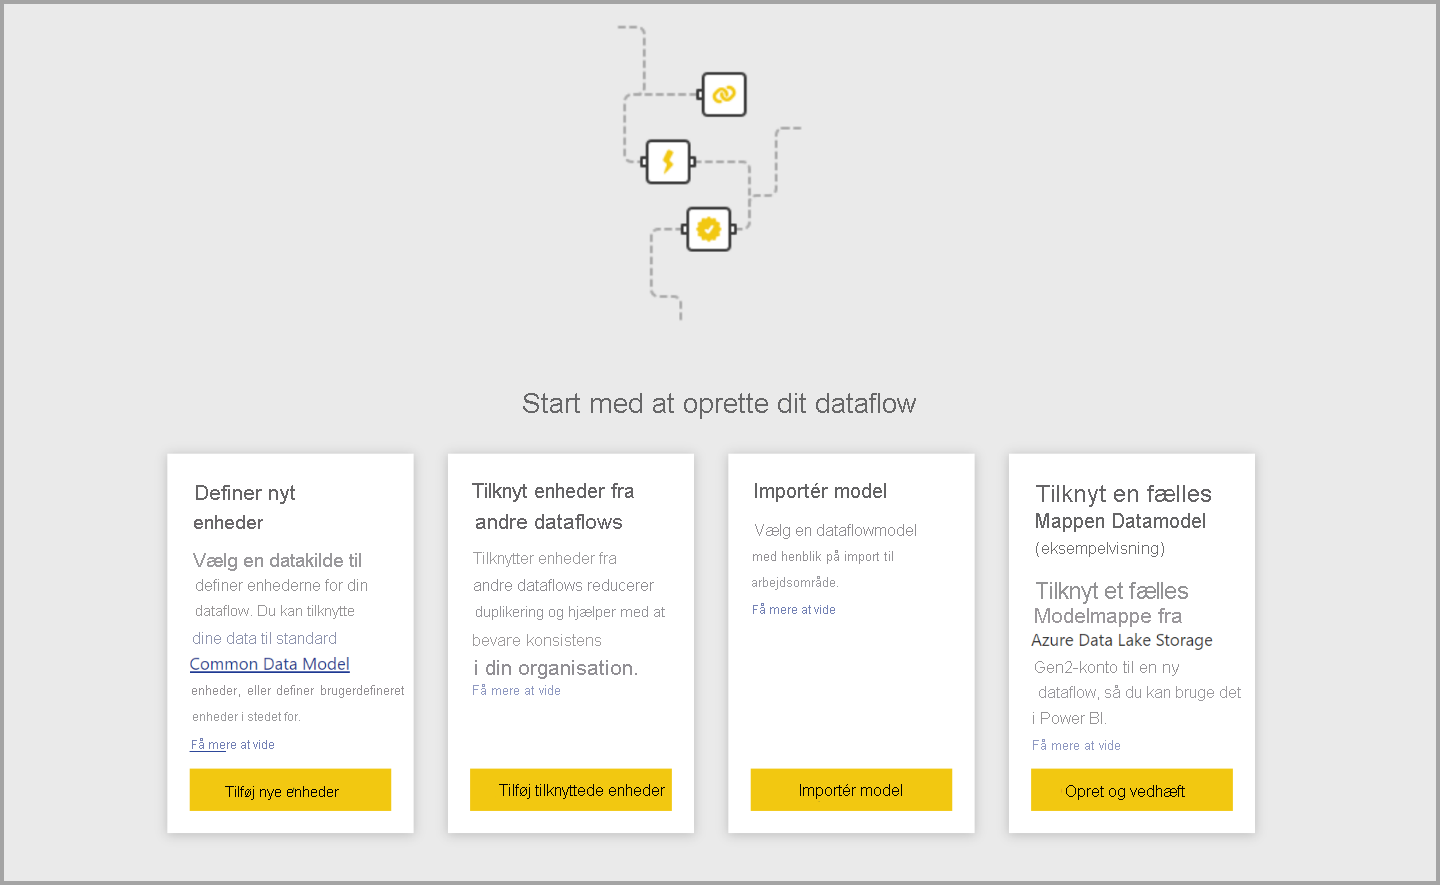Open Få mere at vide in Importér model card
Image resolution: width=1440 pixels, height=885 pixels.
[794, 610]
